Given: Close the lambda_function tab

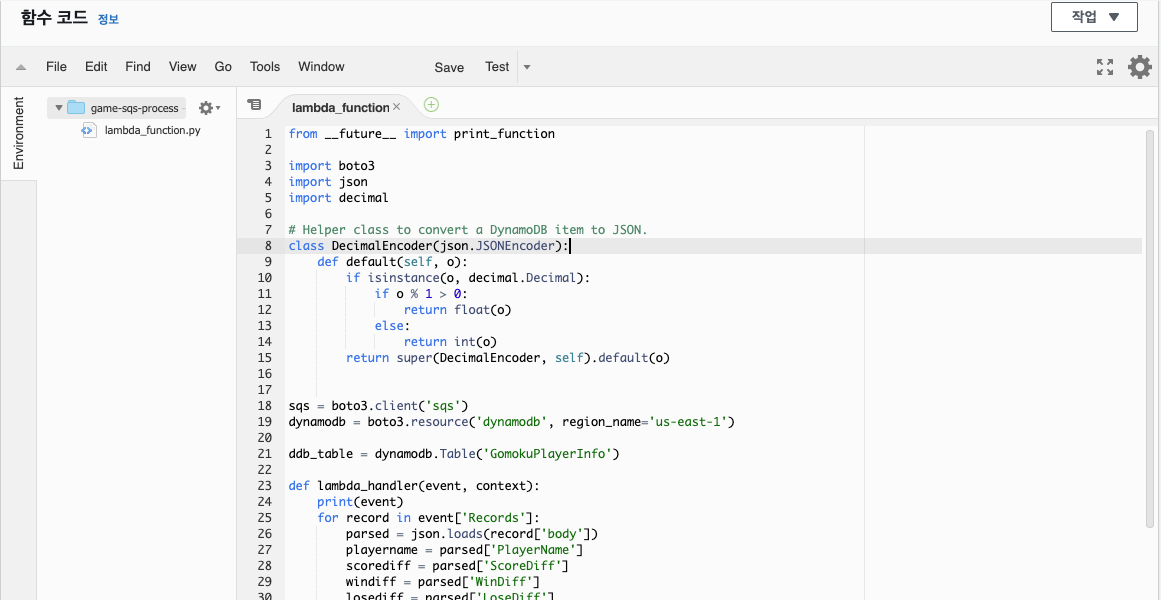Looking at the screenshot, I should tap(396, 107).
